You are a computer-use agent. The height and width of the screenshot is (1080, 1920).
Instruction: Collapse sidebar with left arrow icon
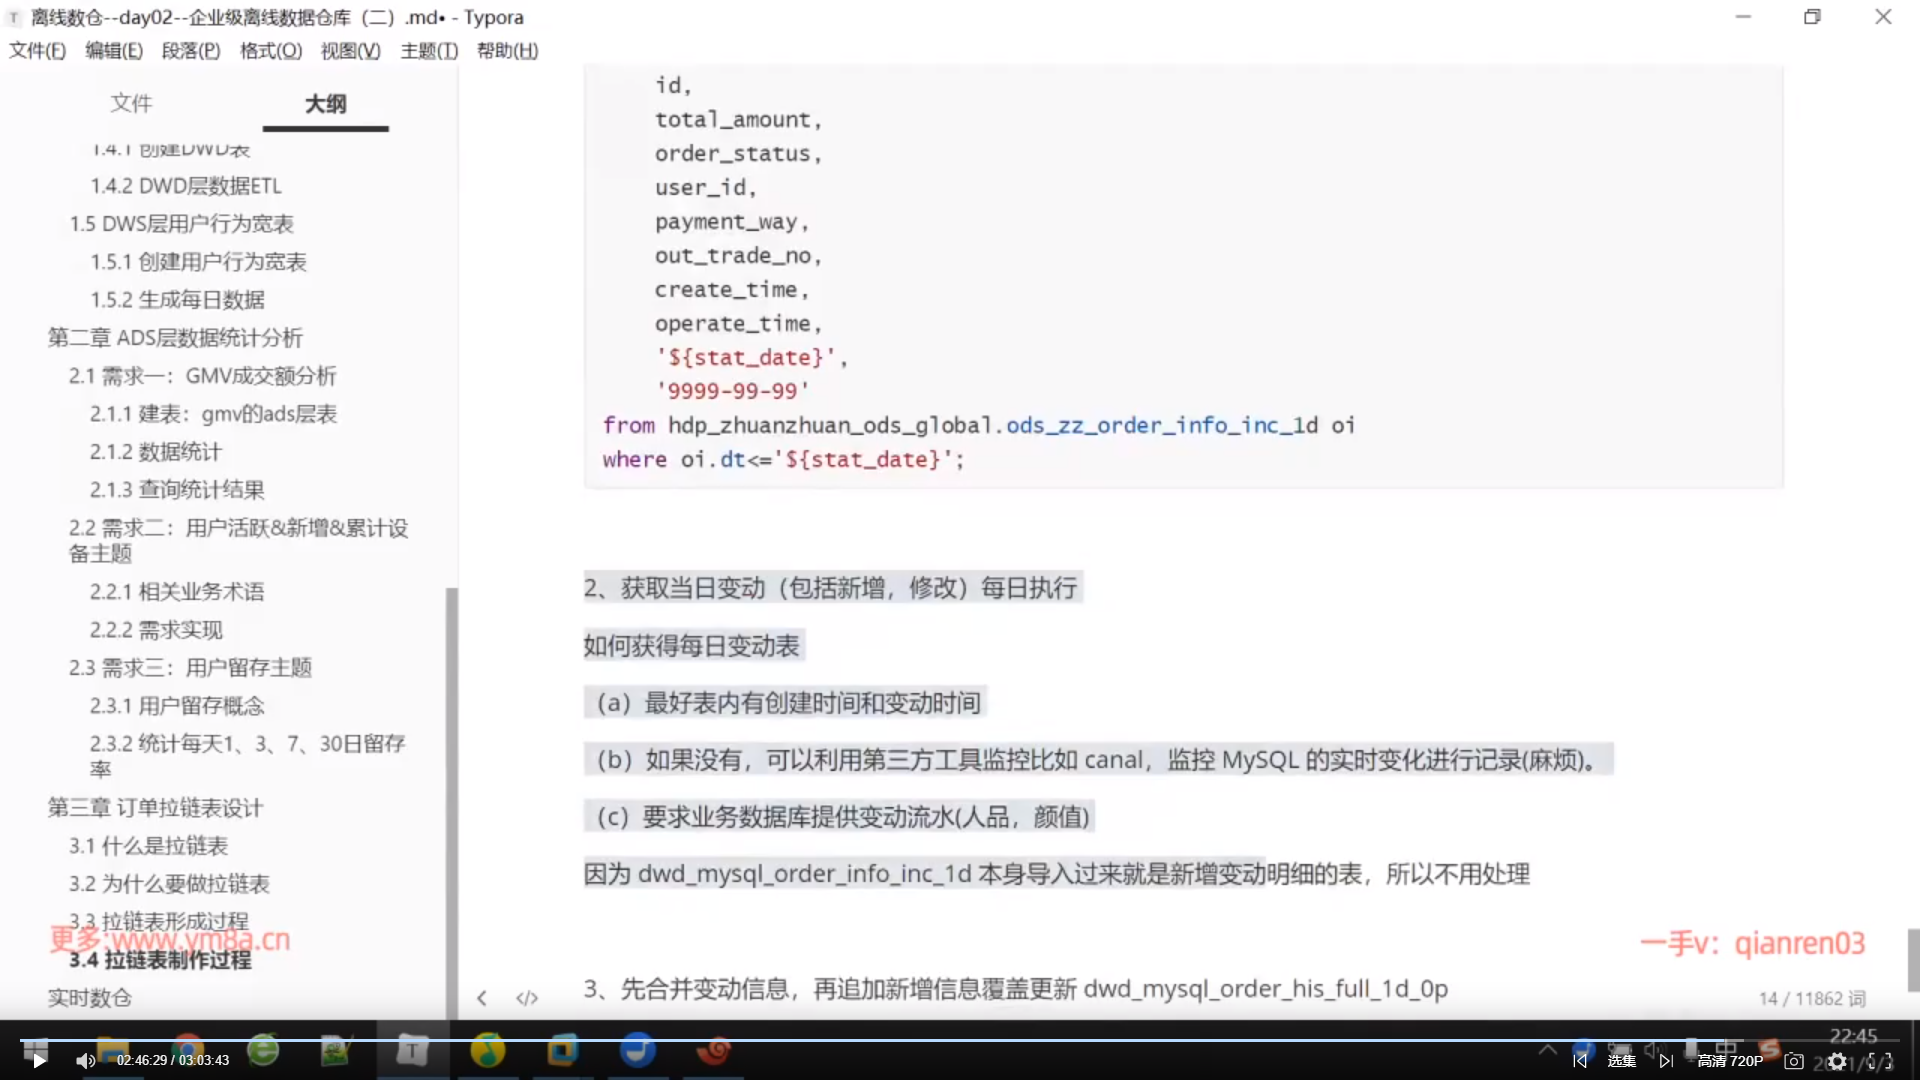click(482, 998)
